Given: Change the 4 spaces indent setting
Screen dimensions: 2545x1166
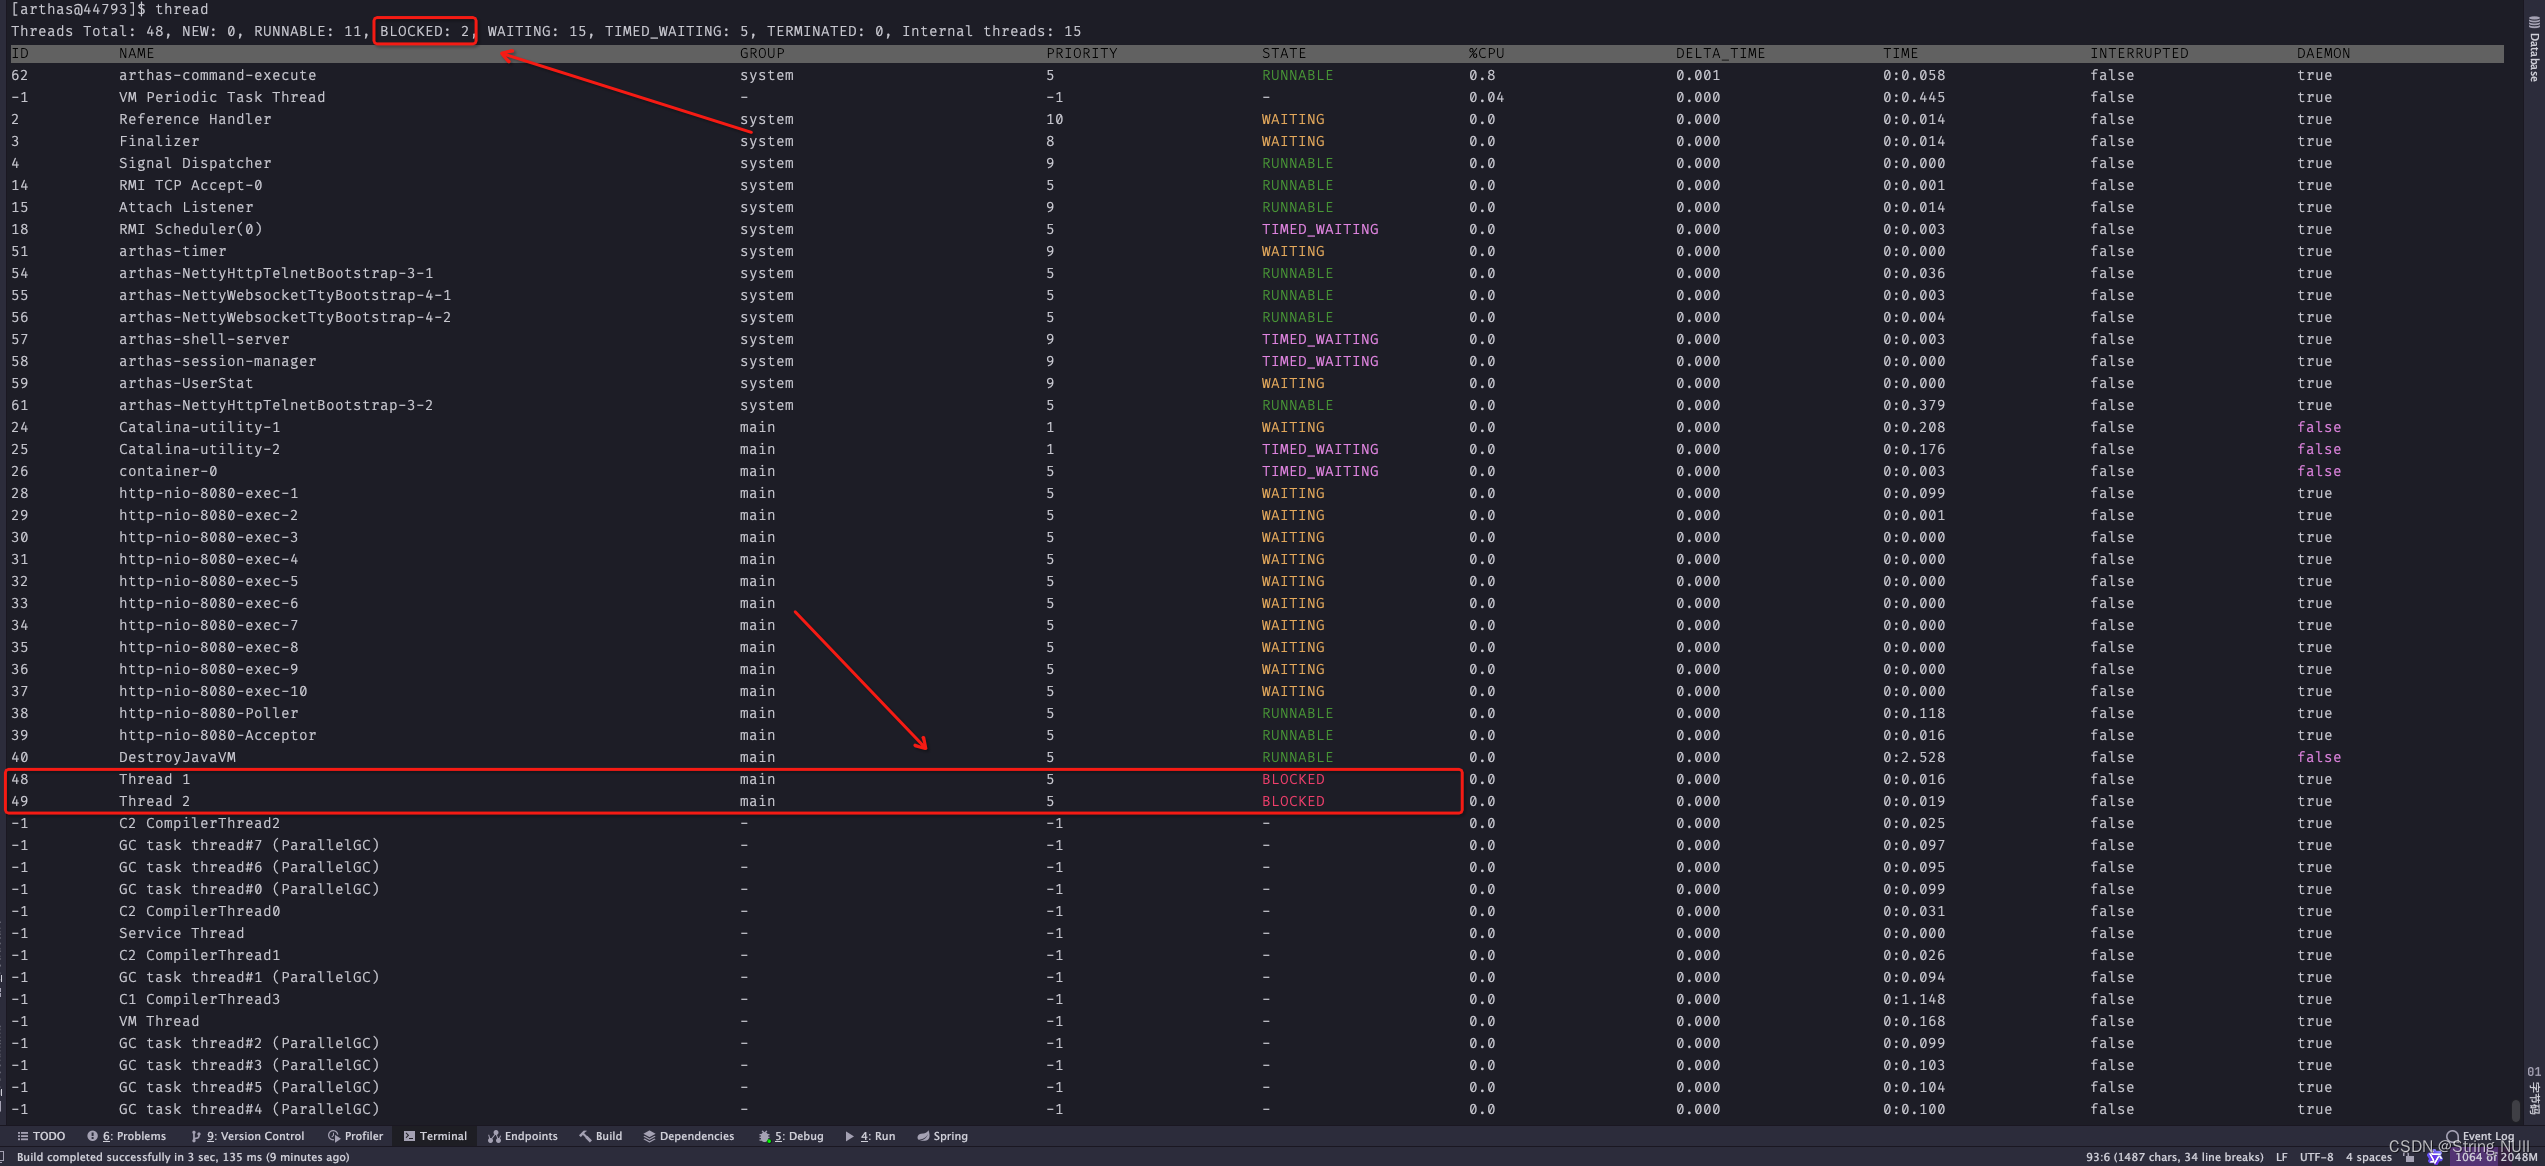Looking at the screenshot, I should click(2368, 1157).
